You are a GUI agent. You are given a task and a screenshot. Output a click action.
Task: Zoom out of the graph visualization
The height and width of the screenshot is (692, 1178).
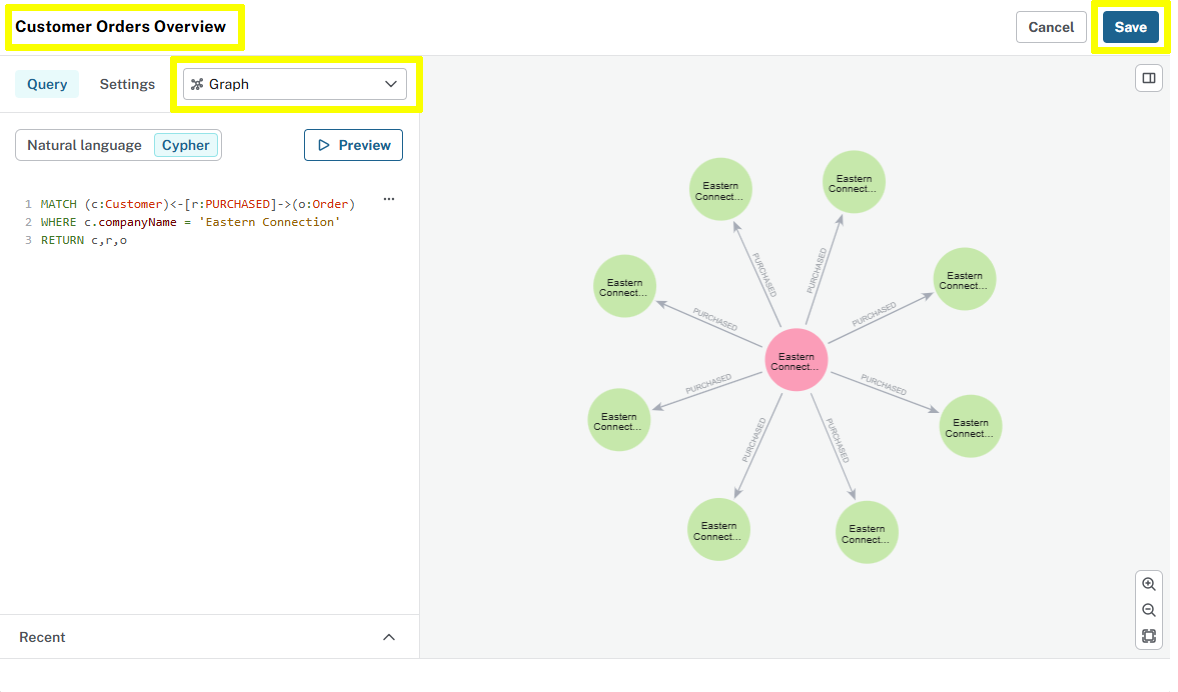click(1148, 609)
